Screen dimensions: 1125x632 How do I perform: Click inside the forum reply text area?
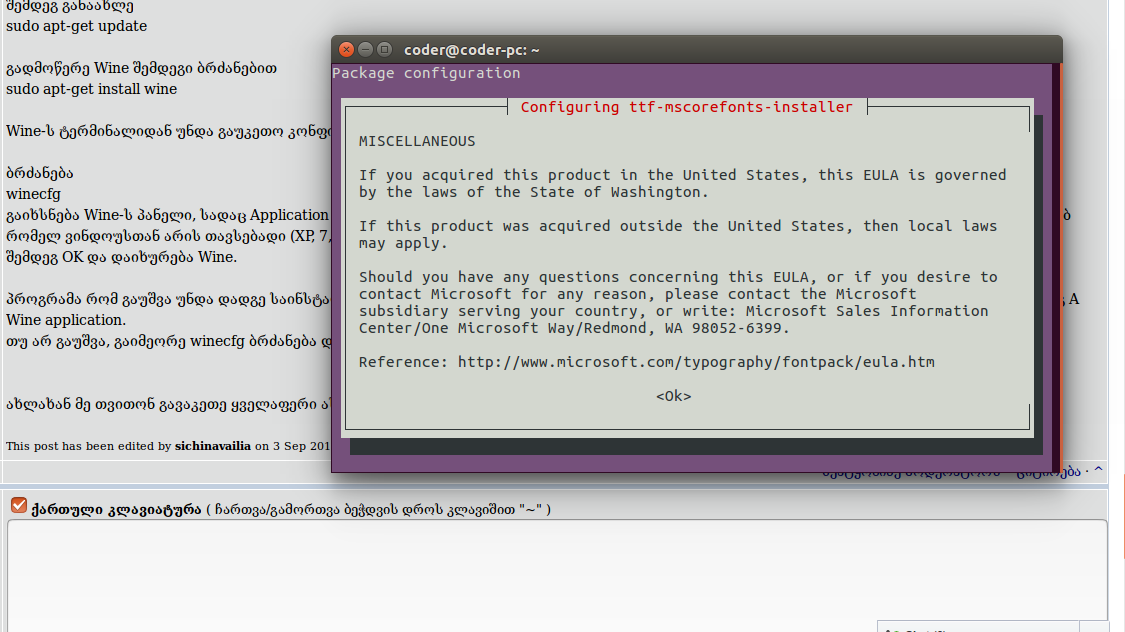(557, 575)
